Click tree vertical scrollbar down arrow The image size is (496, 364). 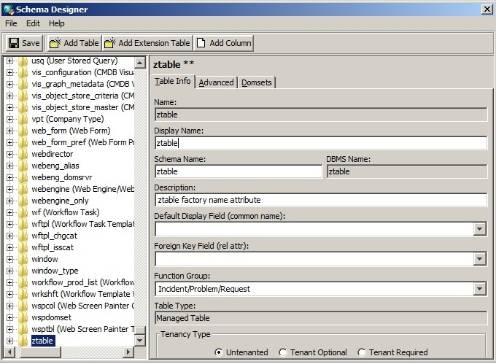(x=140, y=340)
